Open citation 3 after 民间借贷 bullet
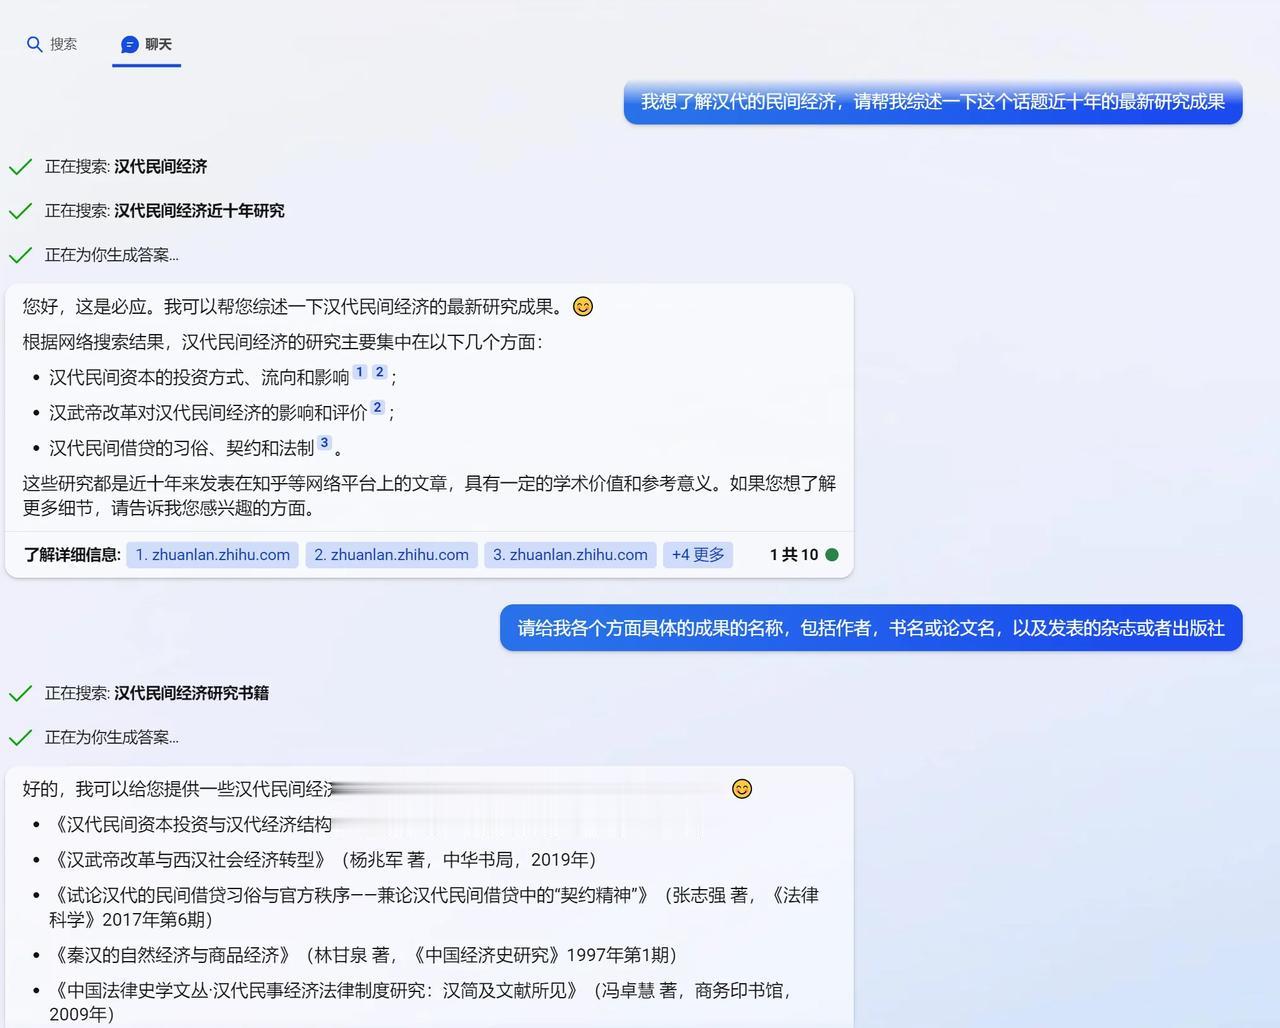This screenshot has height=1028, width=1280. point(324,443)
